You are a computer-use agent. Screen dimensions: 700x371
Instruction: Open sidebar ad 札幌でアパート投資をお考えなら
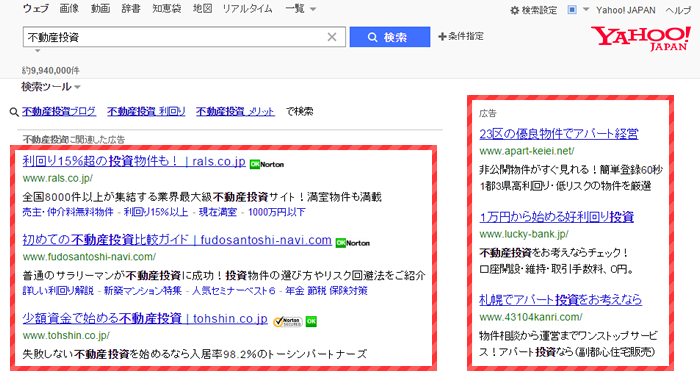pos(561,300)
